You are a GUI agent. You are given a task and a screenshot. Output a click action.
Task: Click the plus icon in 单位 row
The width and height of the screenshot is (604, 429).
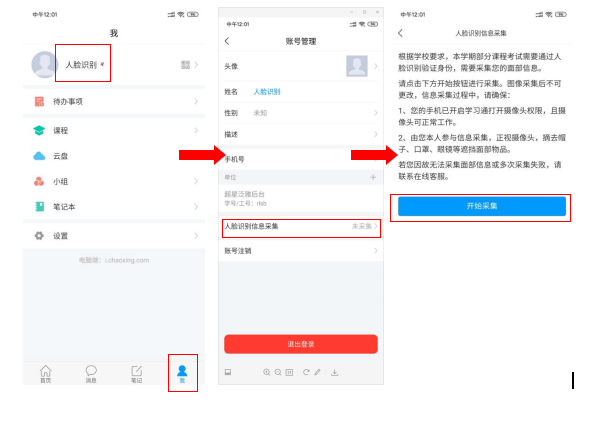click(373, 177)
